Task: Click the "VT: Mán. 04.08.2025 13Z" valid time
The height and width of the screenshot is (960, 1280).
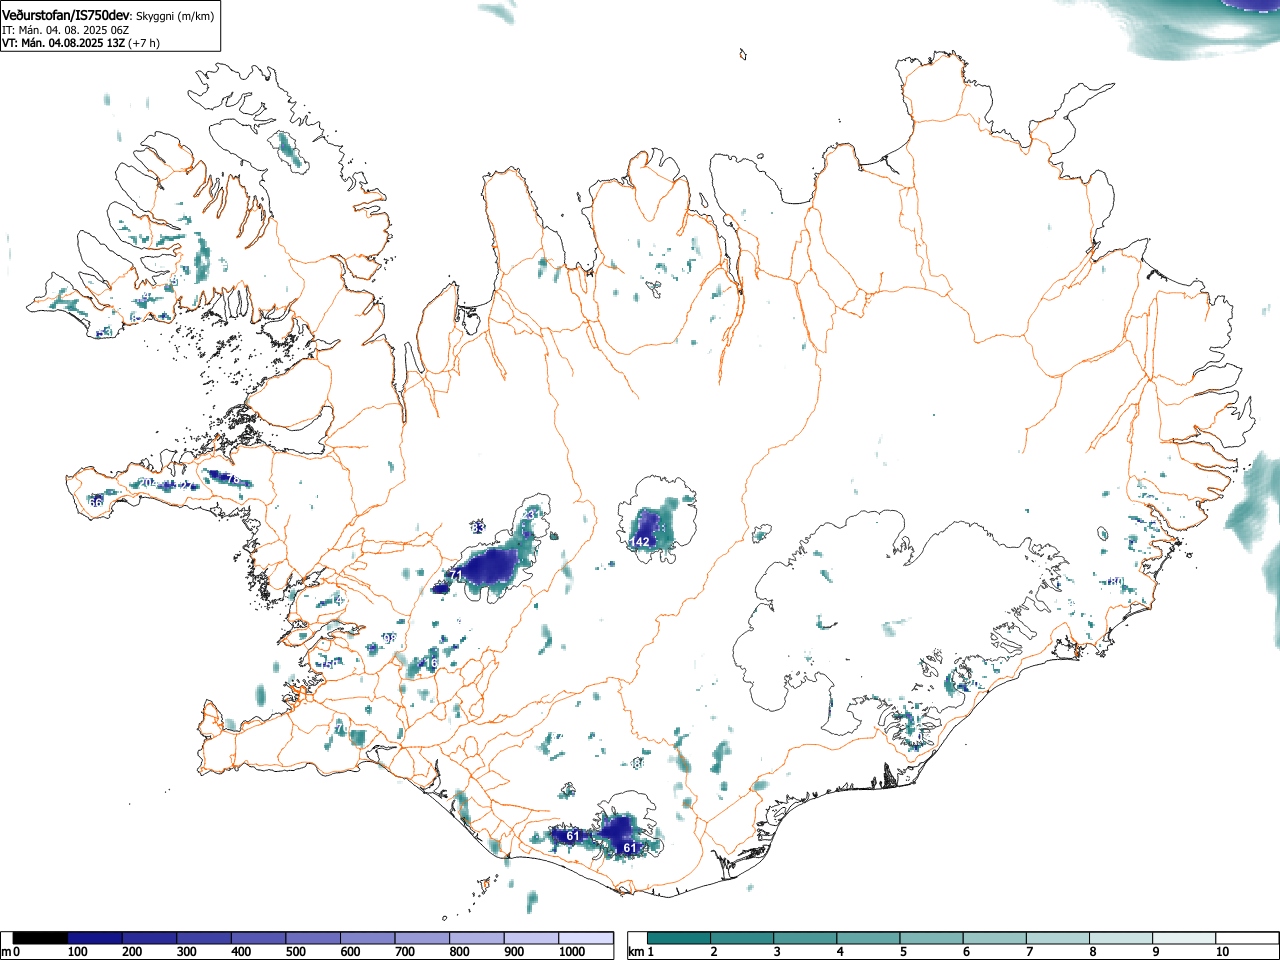Action: 63,43
